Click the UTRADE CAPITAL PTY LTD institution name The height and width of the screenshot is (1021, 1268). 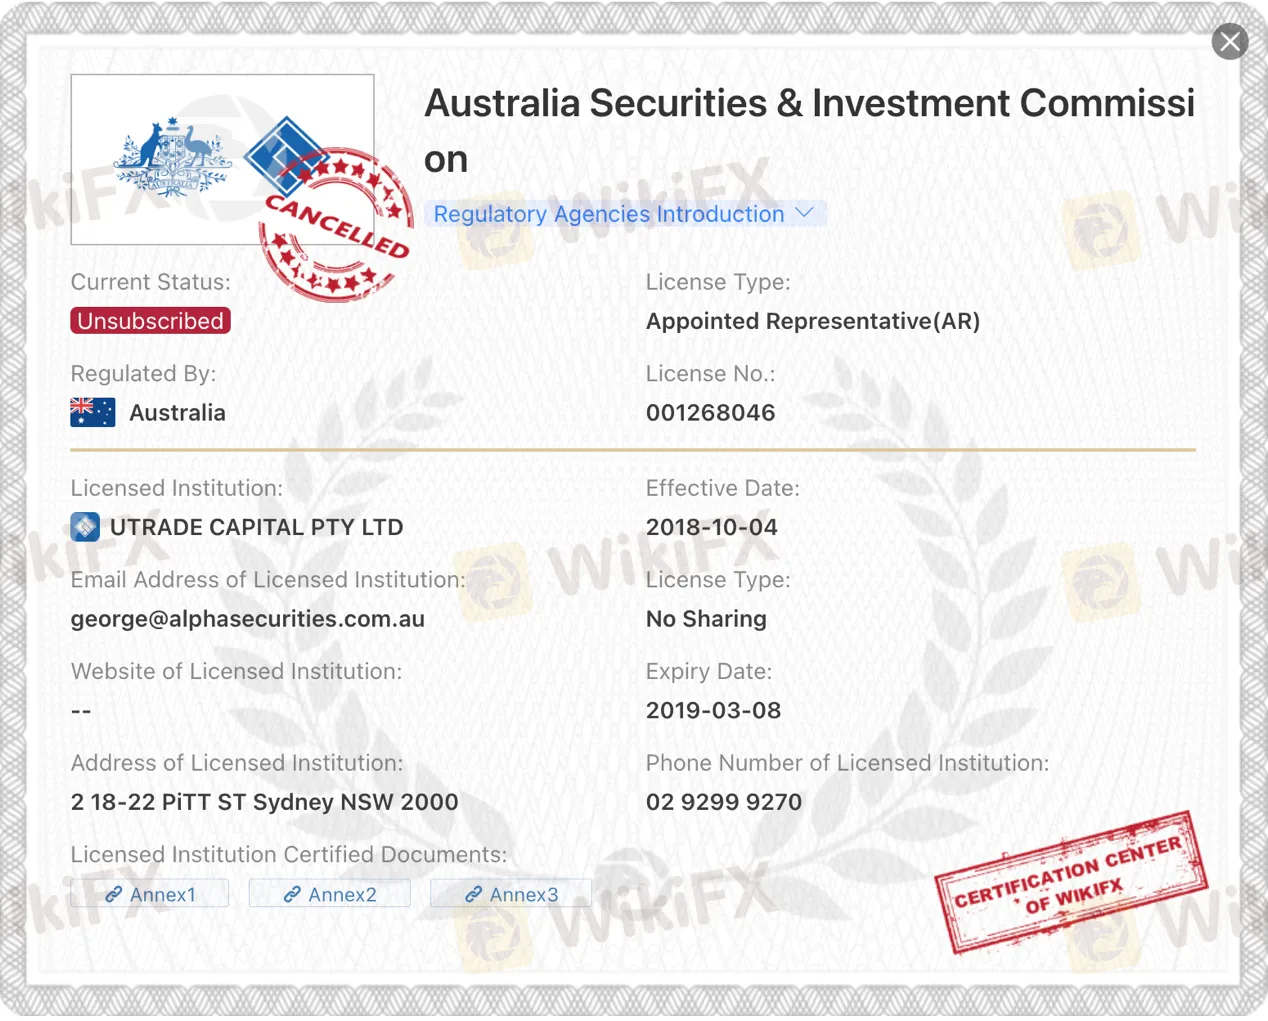click(257, 527)
